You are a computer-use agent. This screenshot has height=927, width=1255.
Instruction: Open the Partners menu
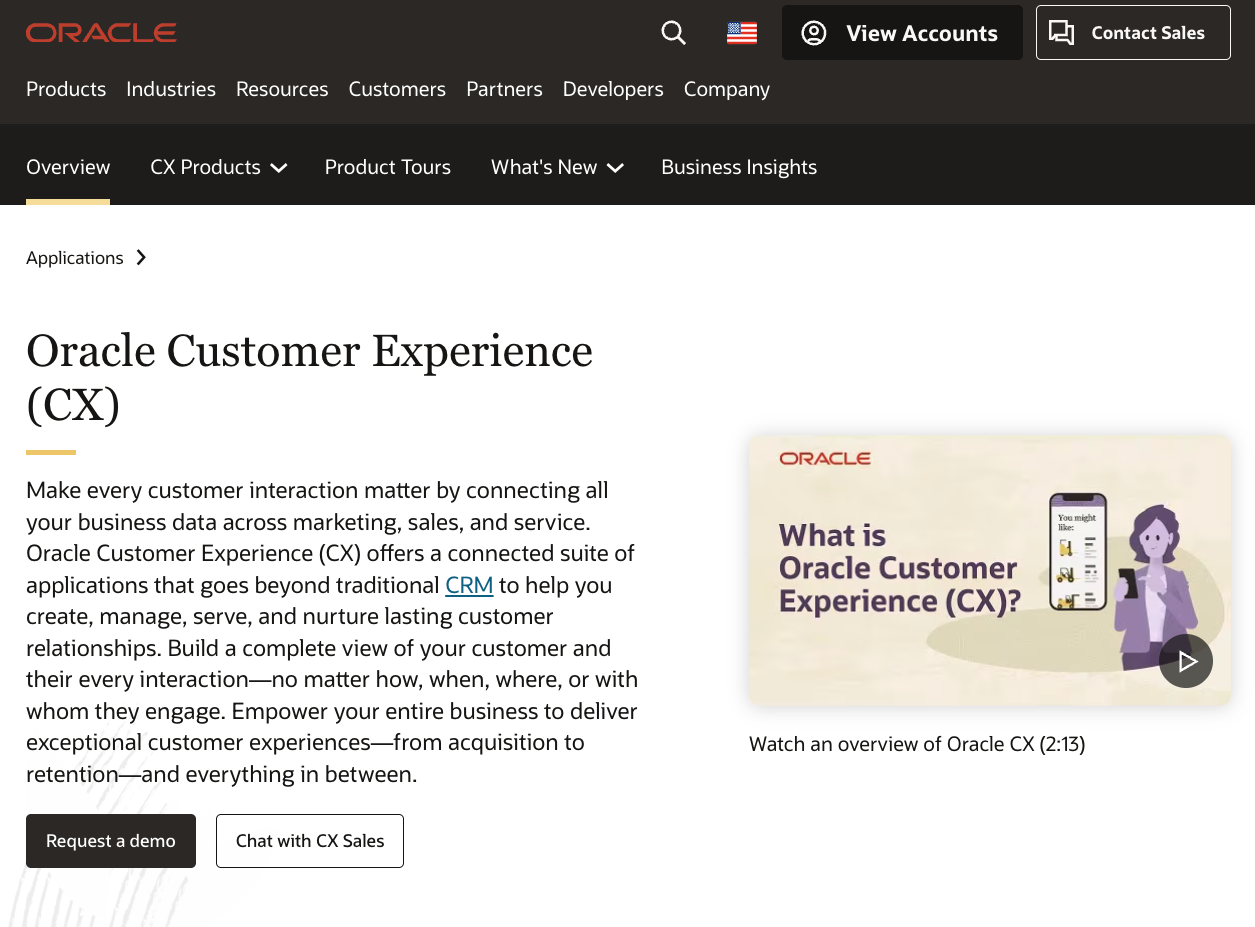[504, 89]
